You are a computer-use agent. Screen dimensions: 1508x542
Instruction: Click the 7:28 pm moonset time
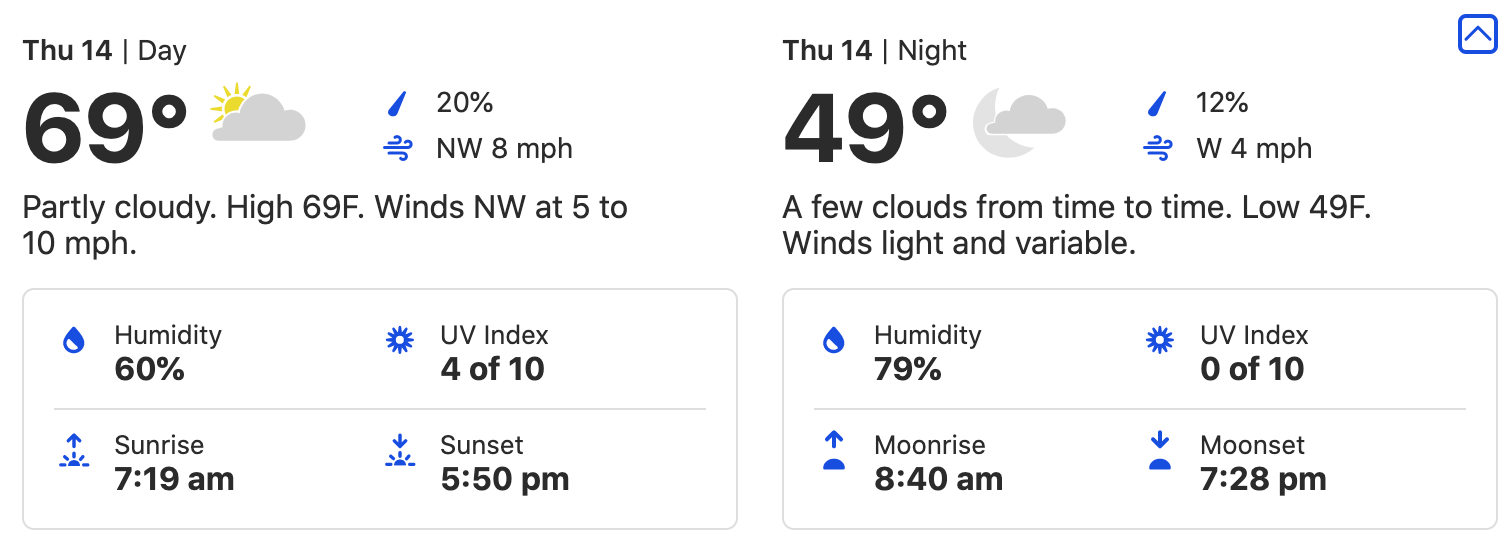(x=1263, y=479)
